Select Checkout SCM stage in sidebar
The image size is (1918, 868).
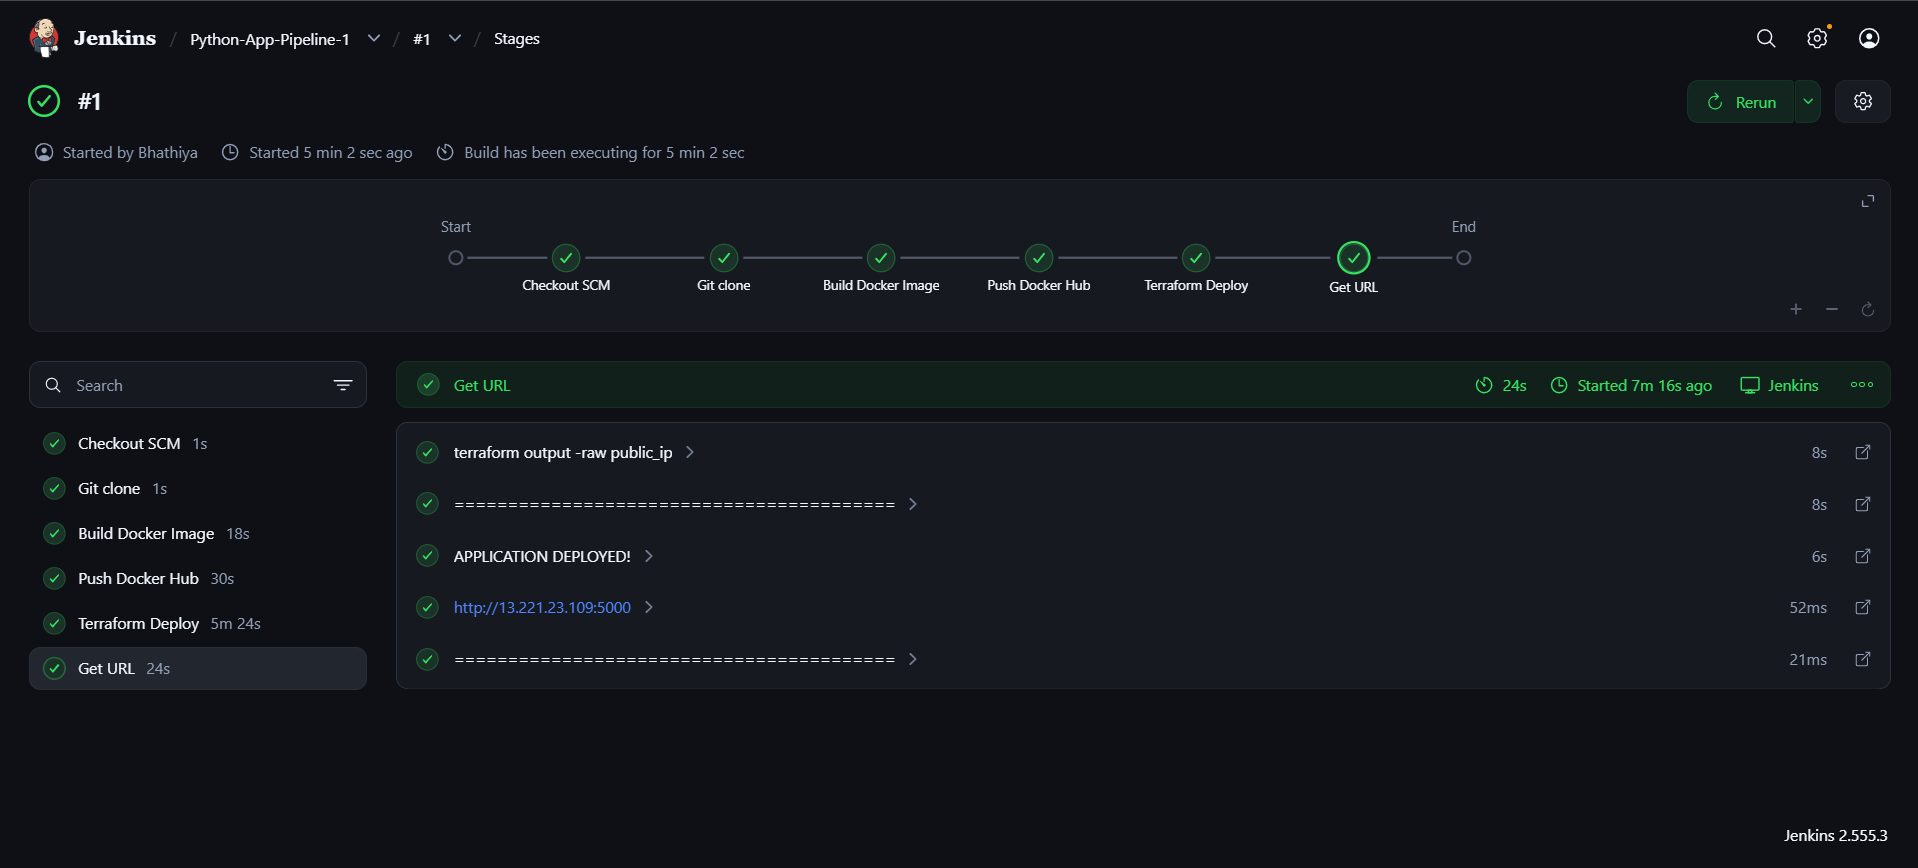(x=198, y=443)
